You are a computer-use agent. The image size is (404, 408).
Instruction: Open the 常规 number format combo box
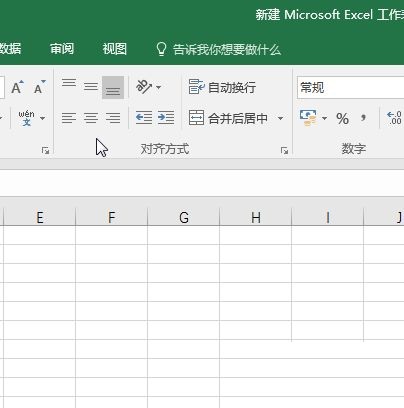coord(350,88)
